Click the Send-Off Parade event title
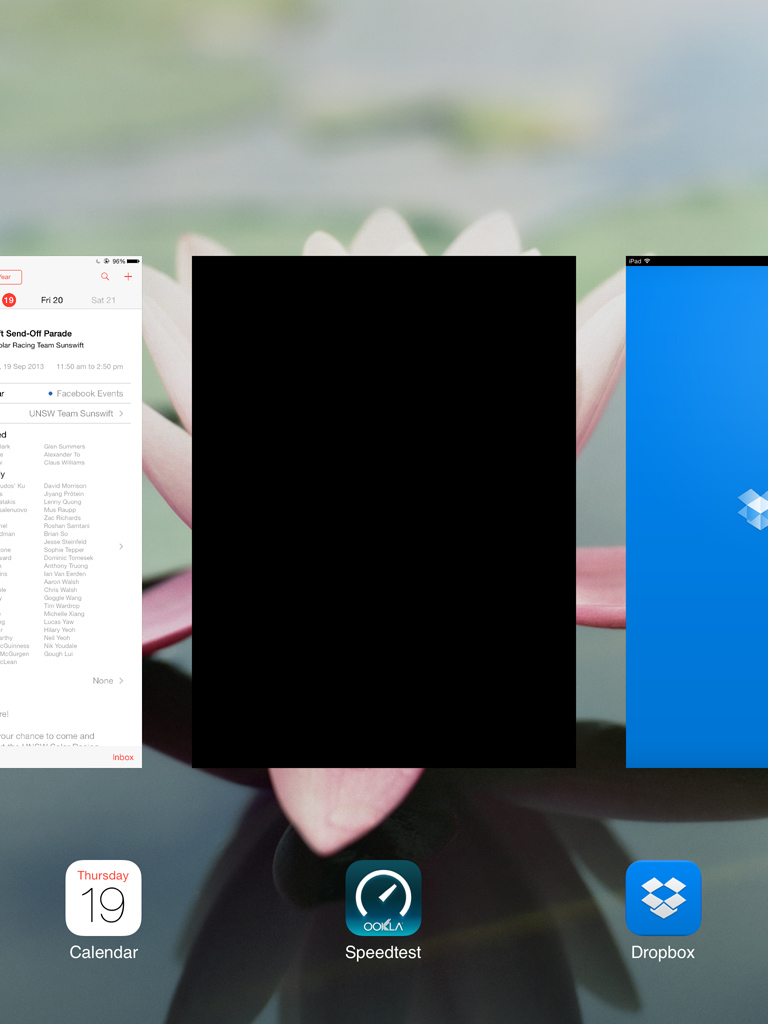This screenshot has height=1024, width=768. pos(36,333)
